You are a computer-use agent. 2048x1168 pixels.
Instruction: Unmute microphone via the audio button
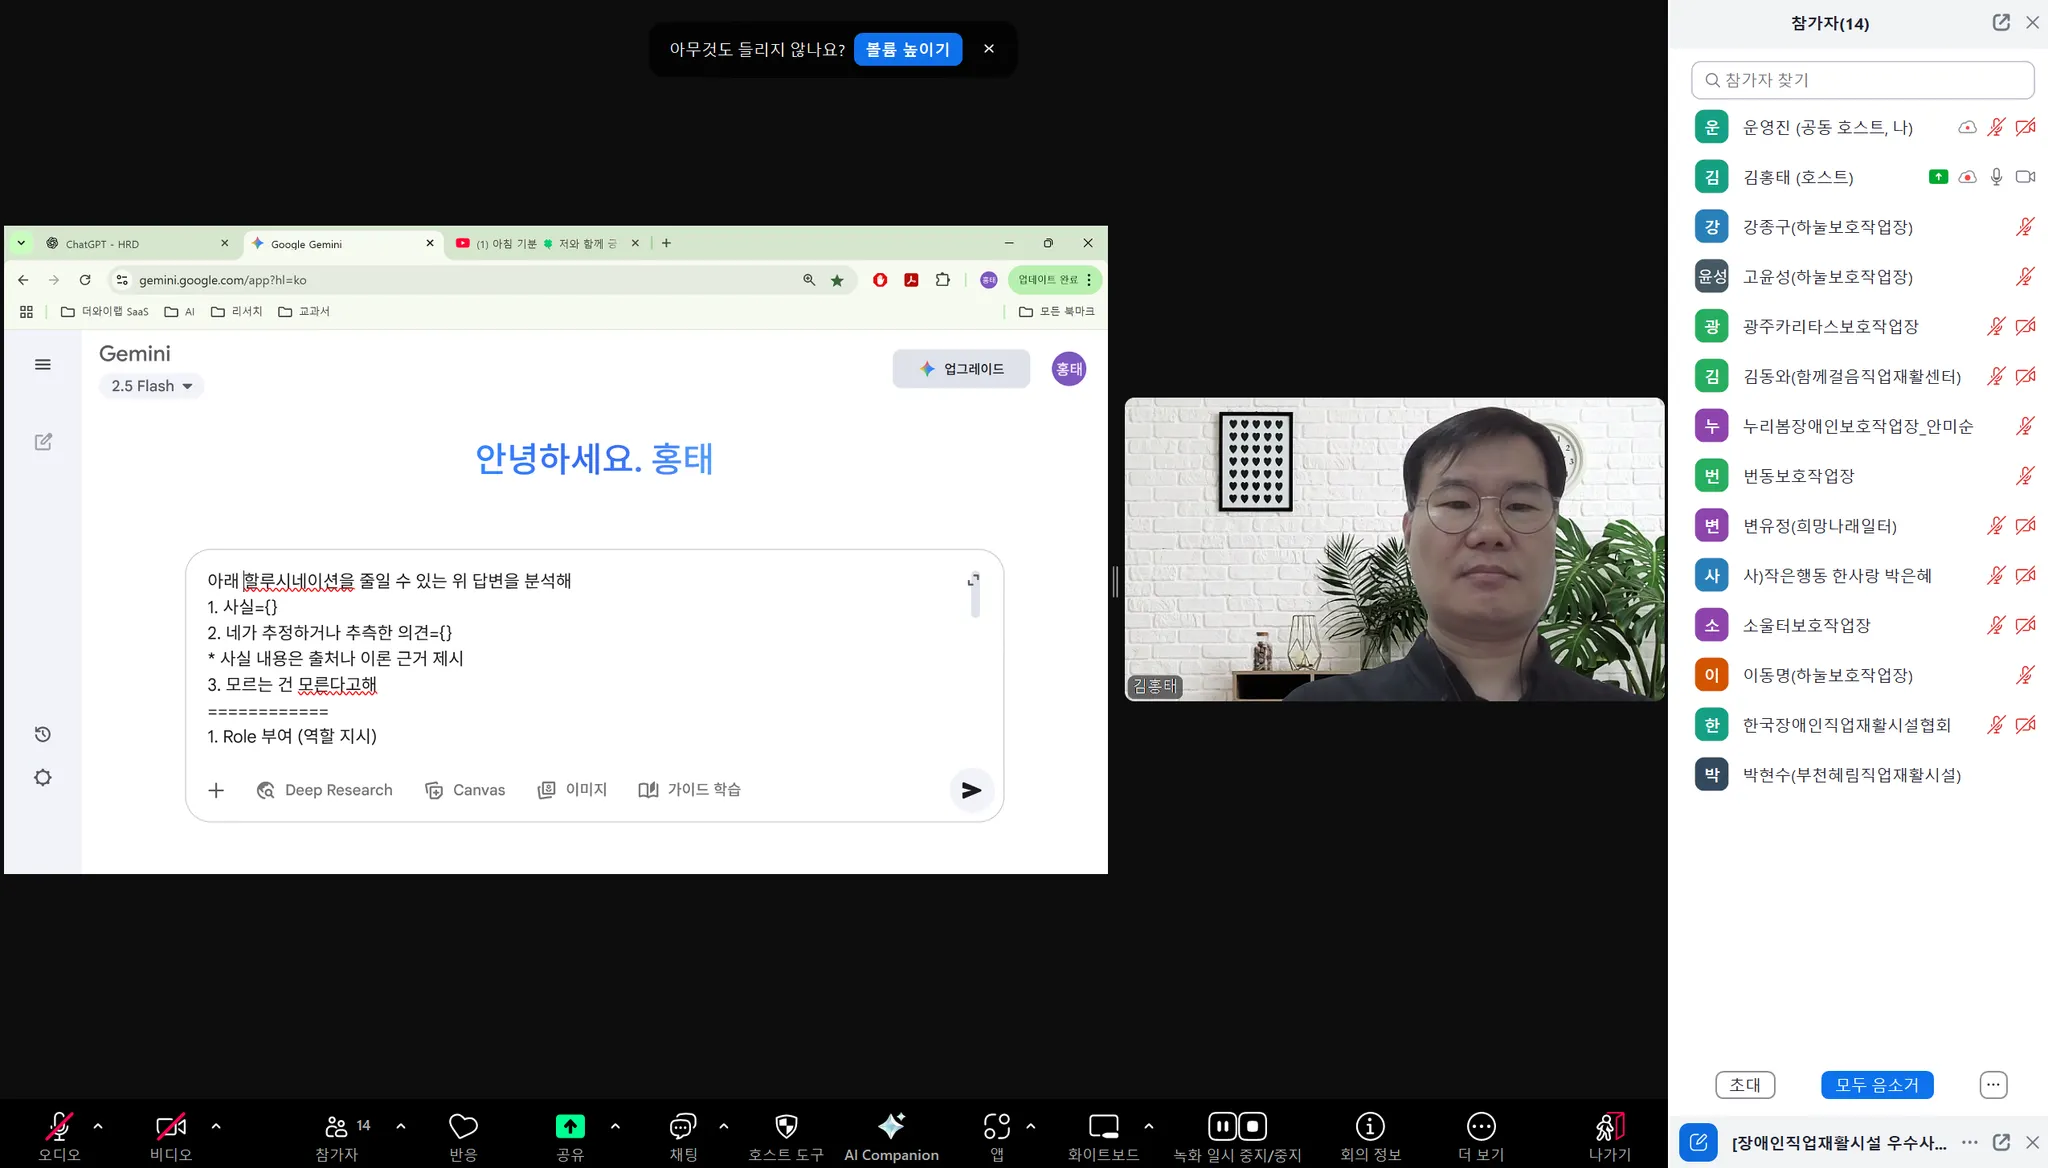(x=59, y=1136)
